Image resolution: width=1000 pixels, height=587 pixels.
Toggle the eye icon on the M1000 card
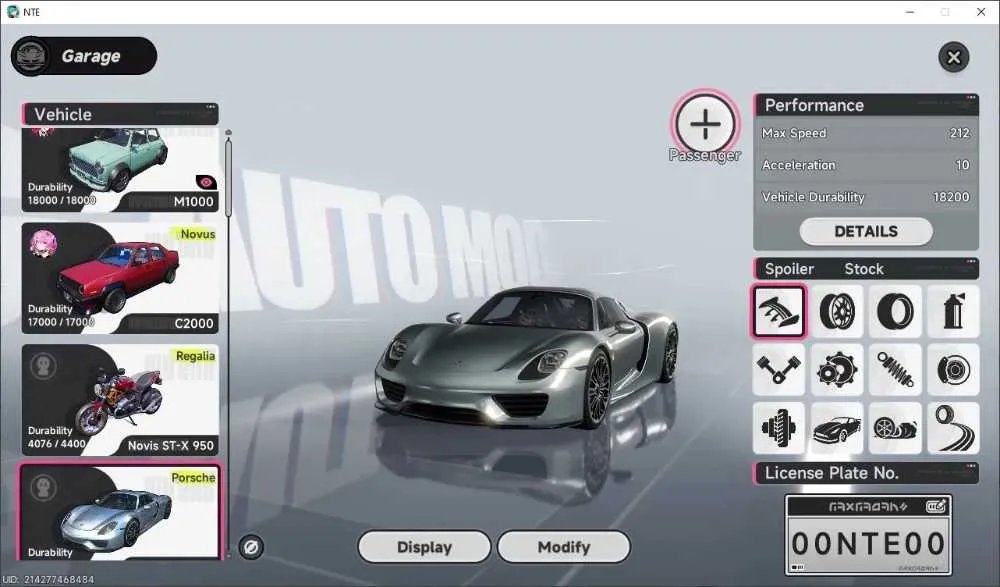206,182
